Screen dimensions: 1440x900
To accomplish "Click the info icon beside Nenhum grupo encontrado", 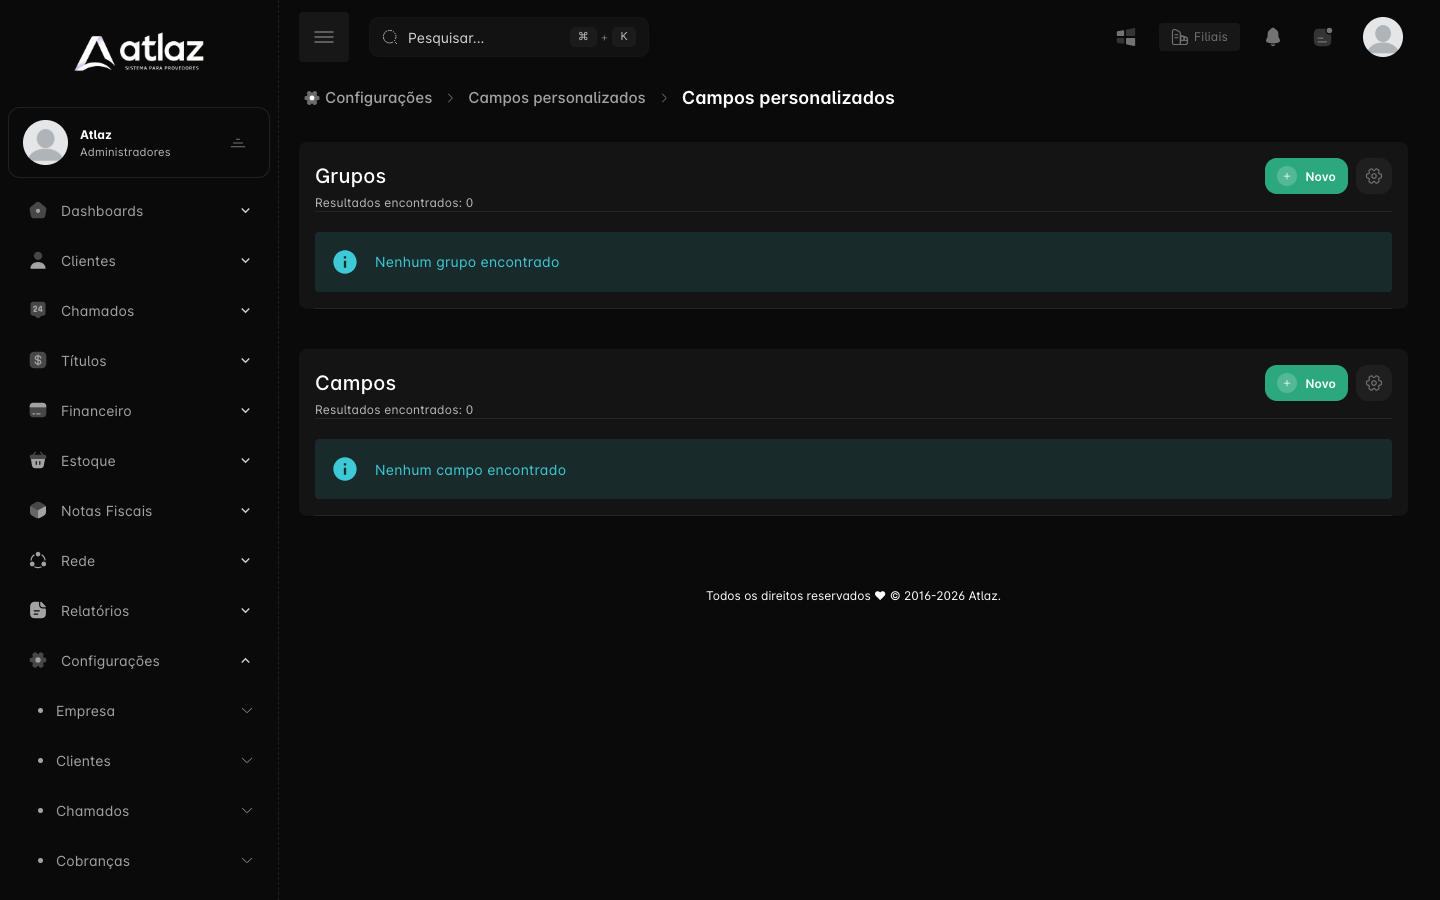I will point(345,262).
